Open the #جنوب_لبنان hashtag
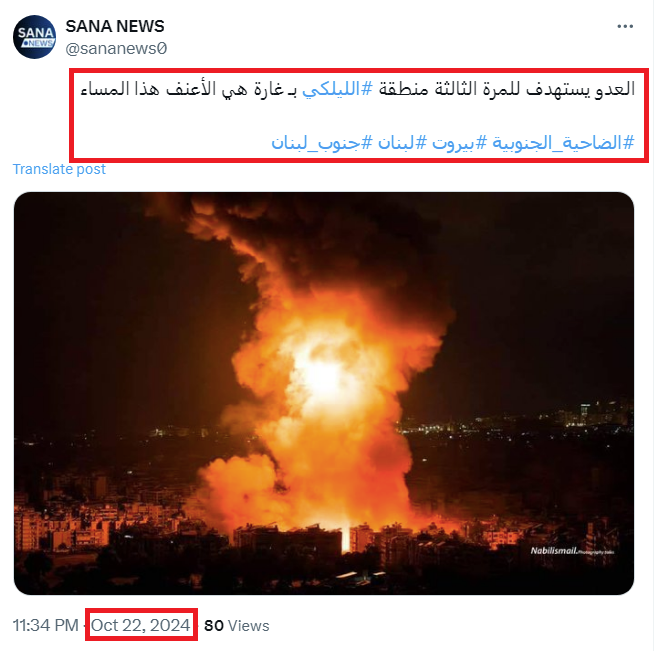Viewport: 654px width, 651px height. [322, 143]
